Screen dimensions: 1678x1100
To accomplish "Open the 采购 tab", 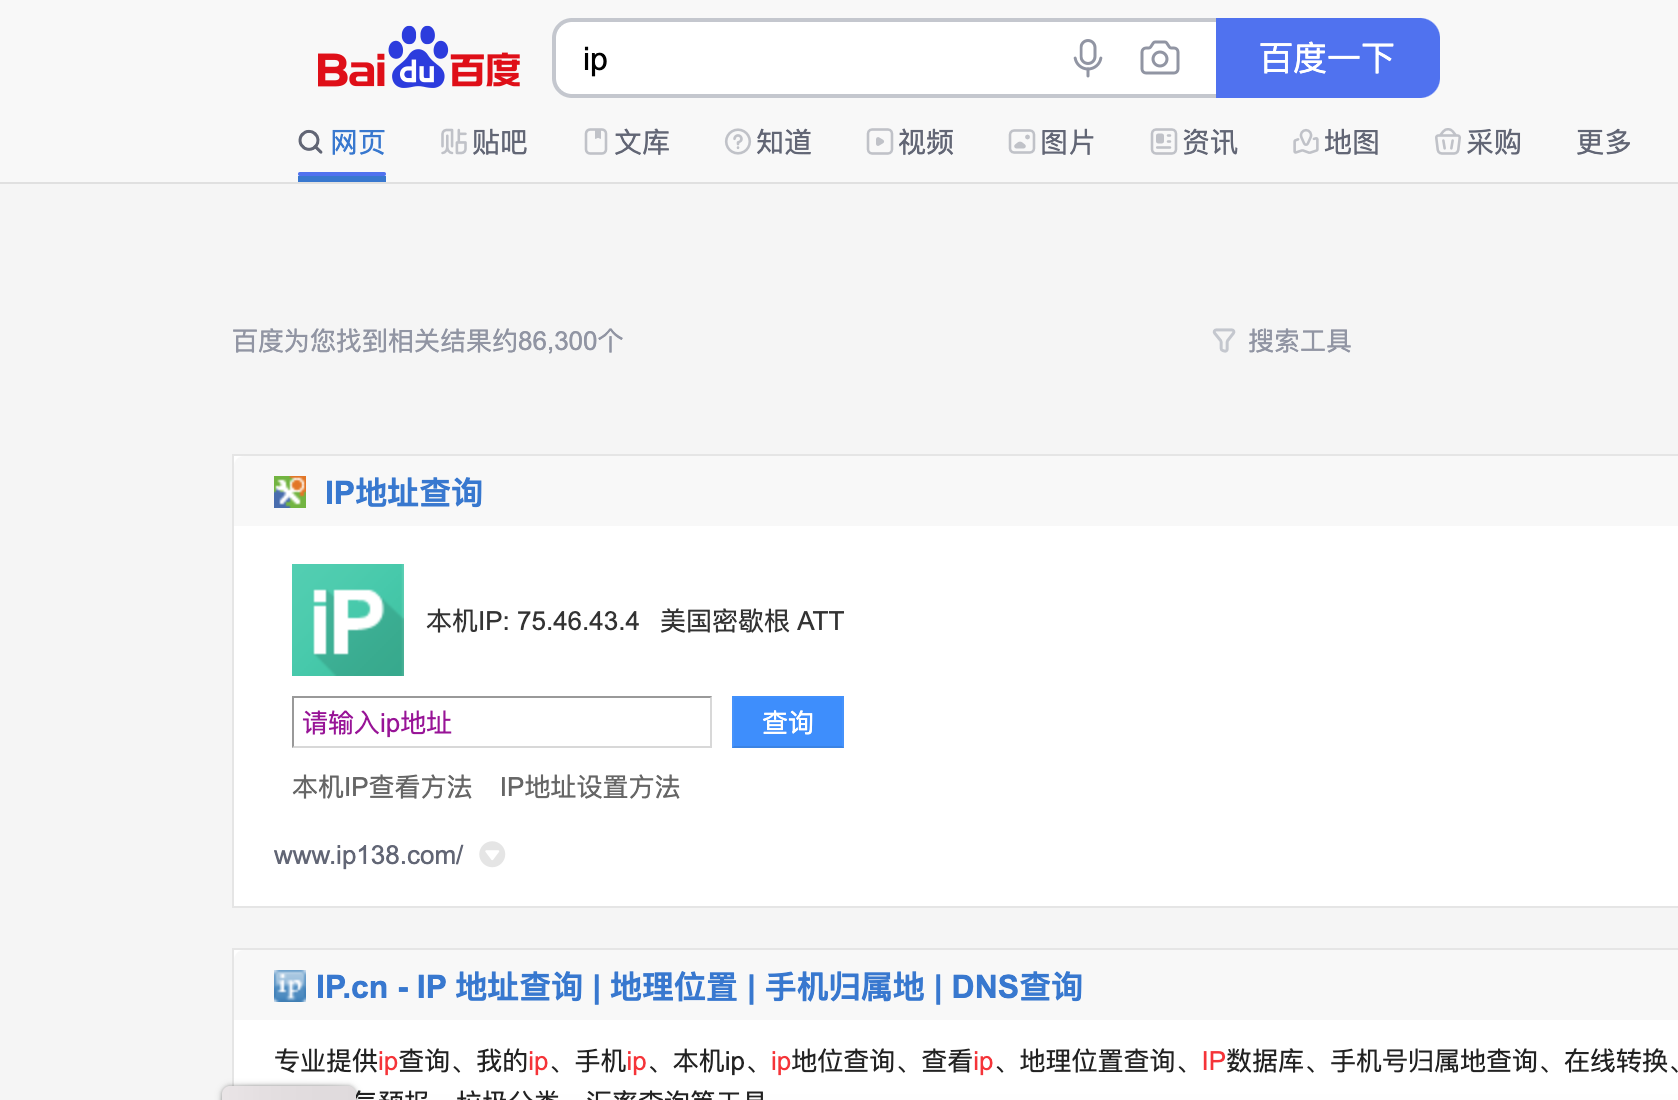I will [x=1478, y=143].
